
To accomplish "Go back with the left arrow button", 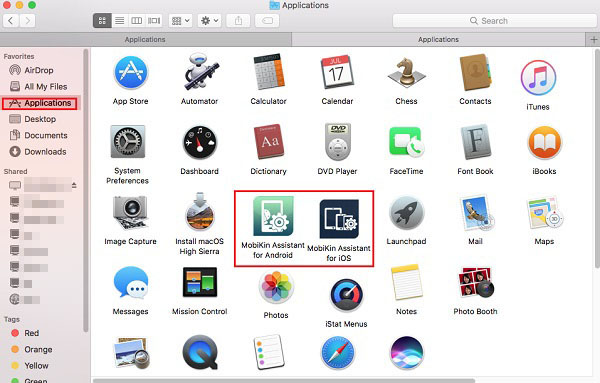I will click(x=11, y=21).
